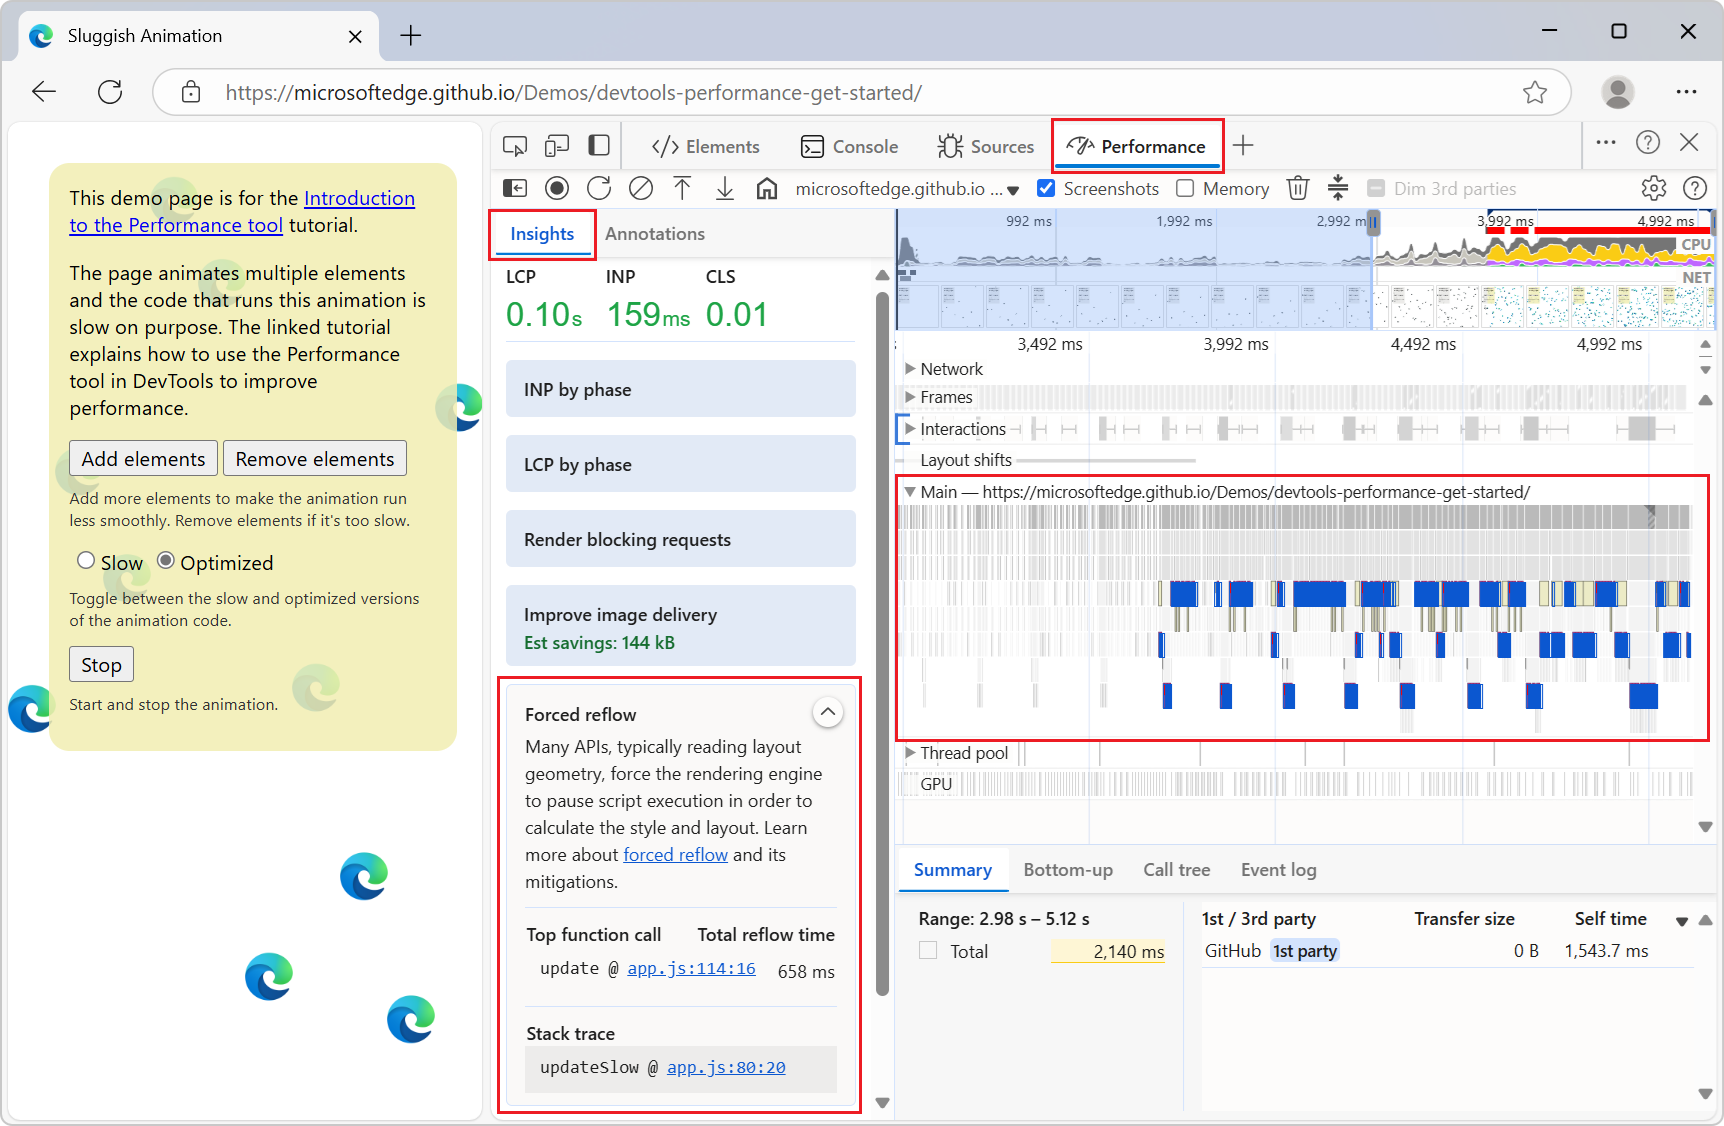Screen dimensions: 1724x1126
Task: Select the inspect element cursor tool
Action: point(515,145)
